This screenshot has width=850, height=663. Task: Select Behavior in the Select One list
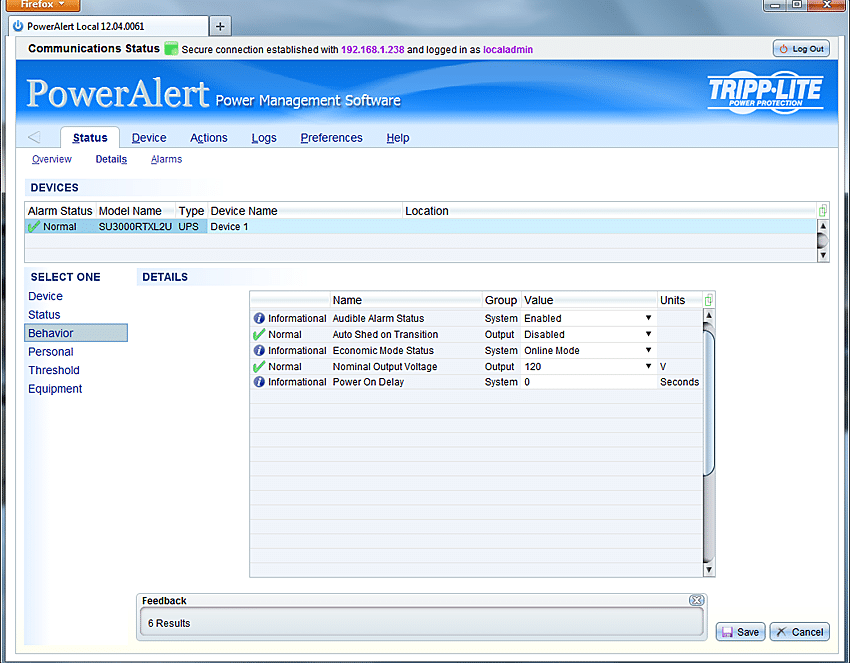tap(76, 333)
